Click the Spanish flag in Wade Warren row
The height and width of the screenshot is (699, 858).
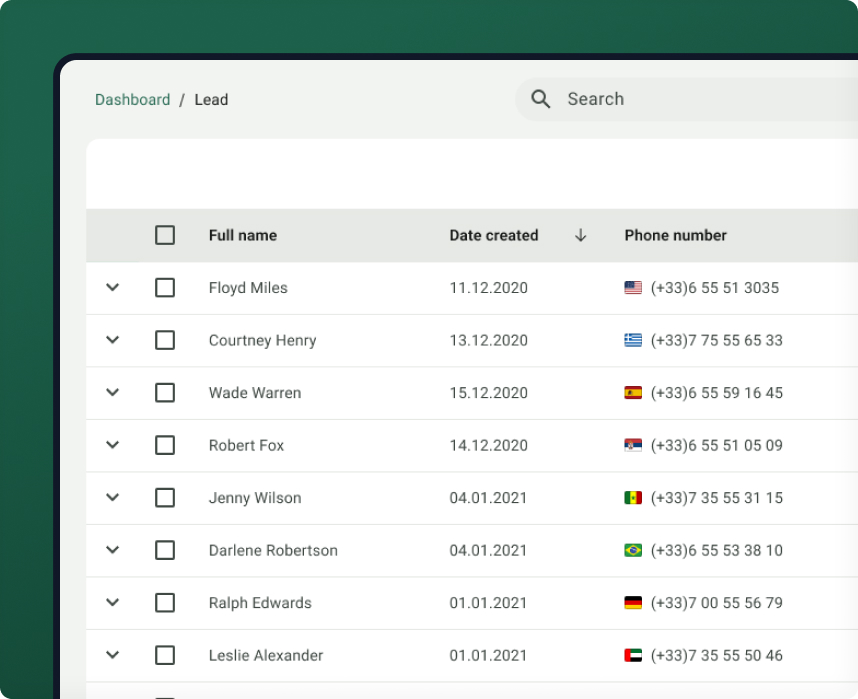point(633,392)
